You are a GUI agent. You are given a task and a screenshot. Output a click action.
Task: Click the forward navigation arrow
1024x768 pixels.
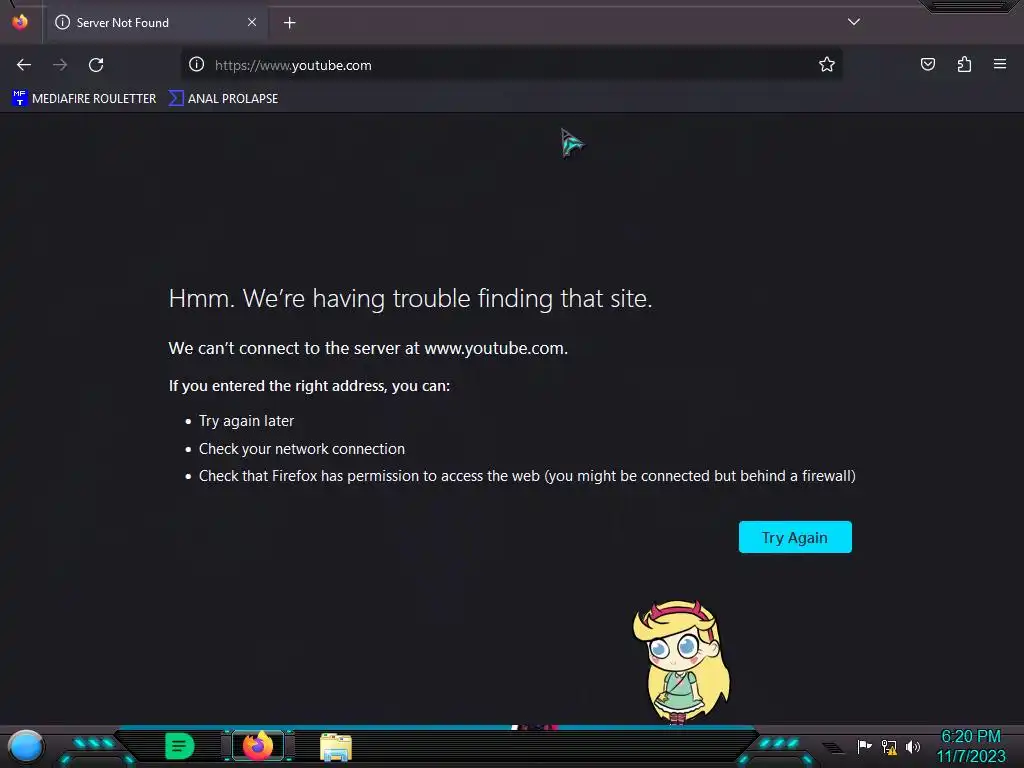tap(60, 65)
